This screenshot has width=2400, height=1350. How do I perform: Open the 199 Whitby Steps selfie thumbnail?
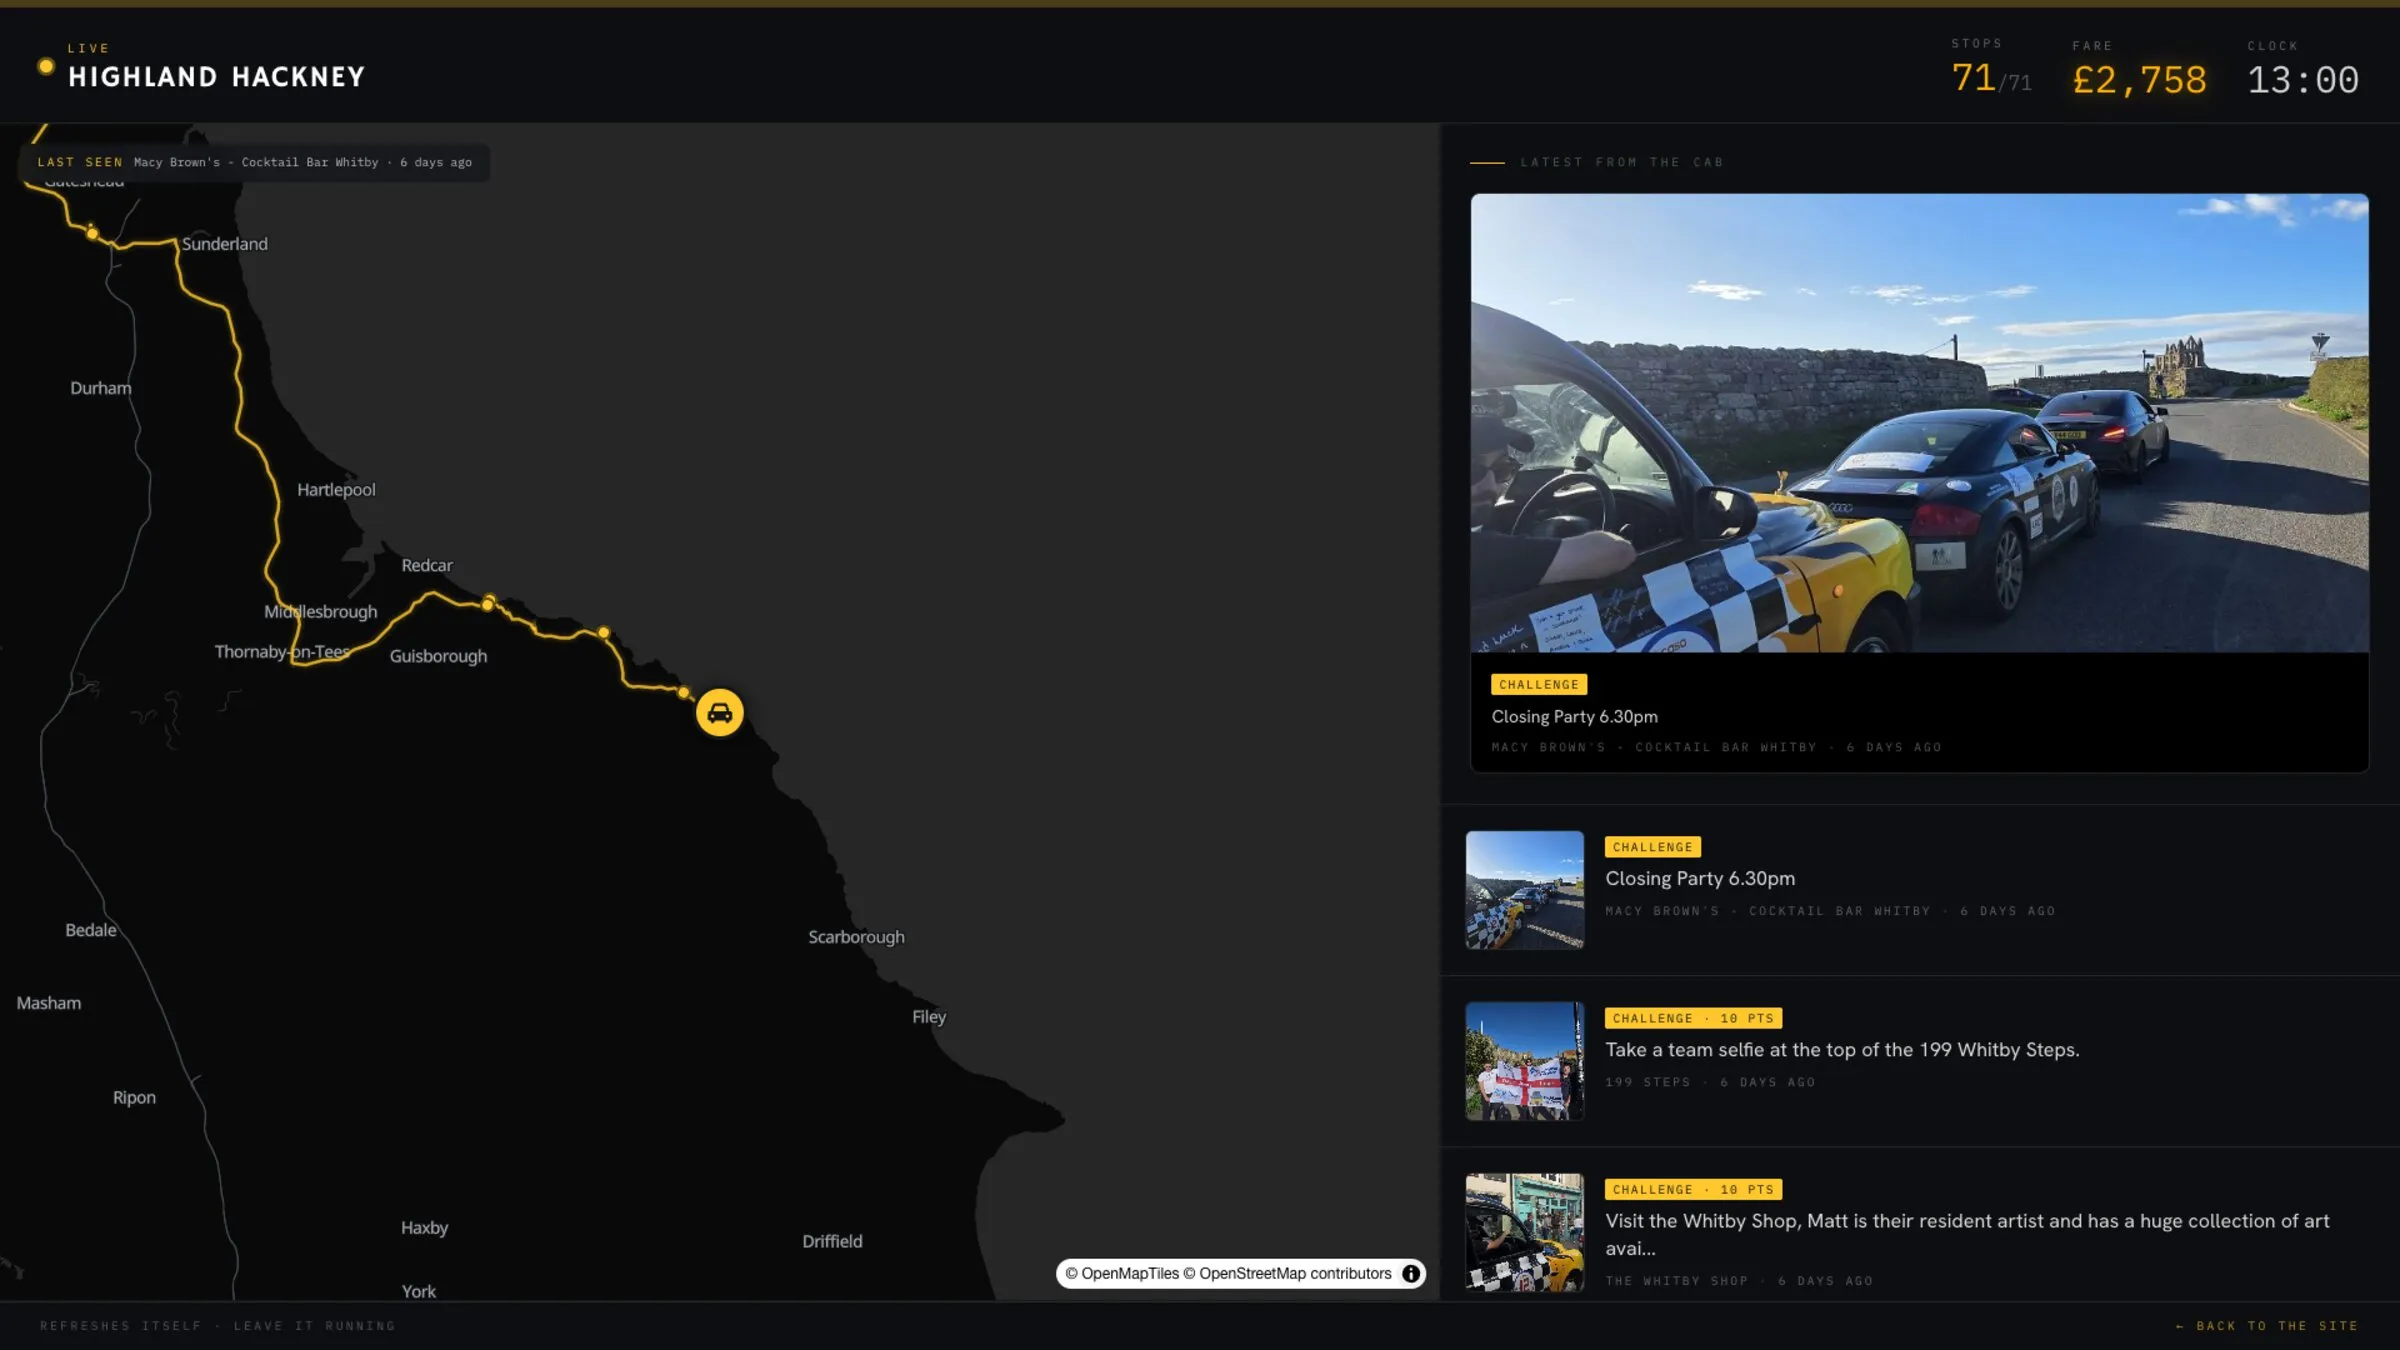1524,1061
